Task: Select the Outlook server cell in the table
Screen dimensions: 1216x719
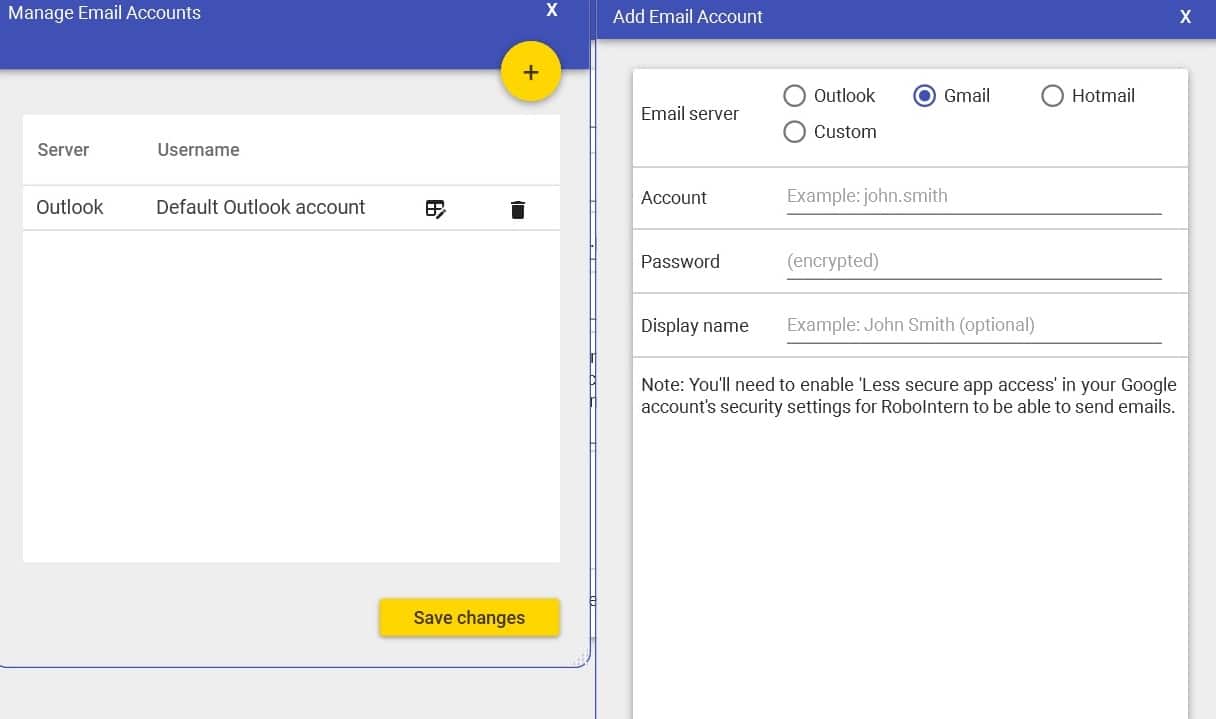Action: click(x=70, y=208)
